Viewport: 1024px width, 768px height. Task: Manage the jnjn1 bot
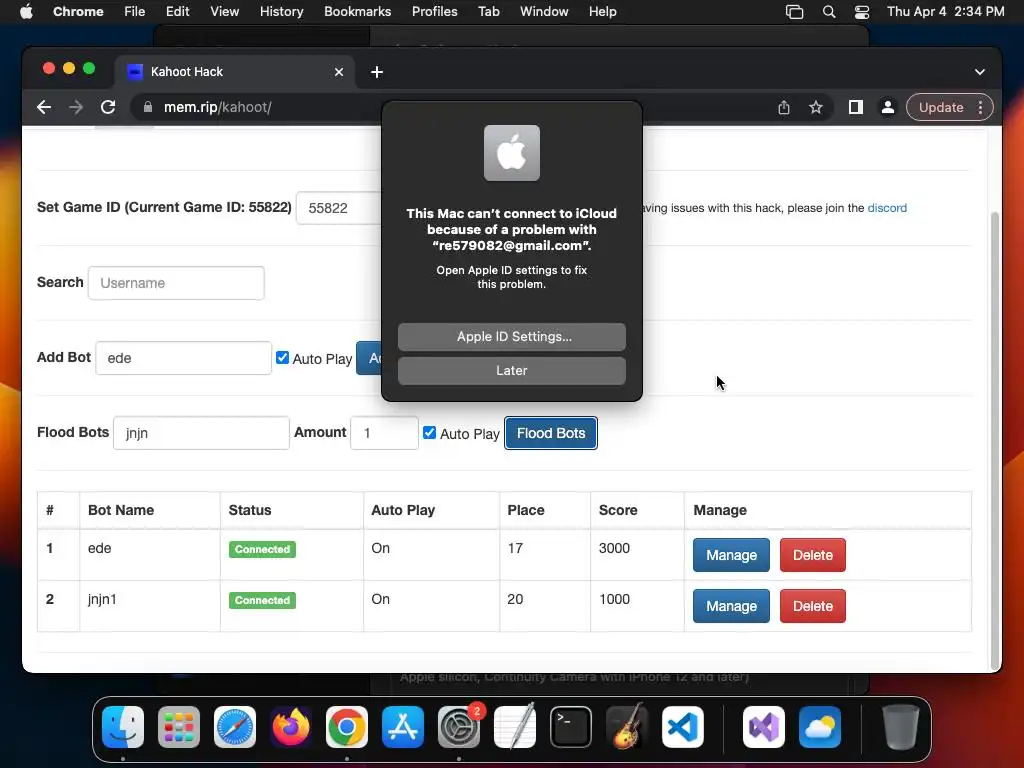tap(731, 606)
